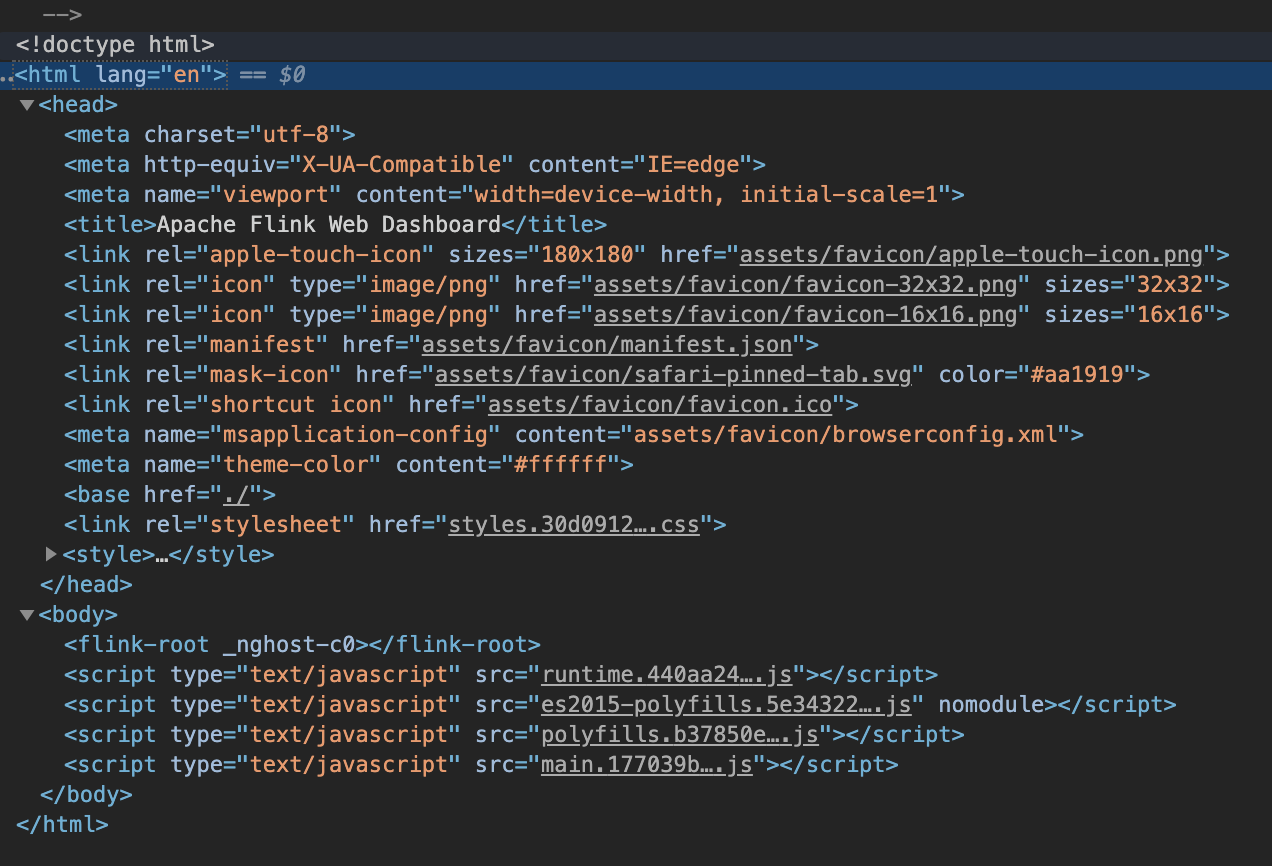Image resolution: width=1272 pixels, height=866 pixels.
Task: Open the apple-touch-icon.png href link
Action: pyautogui.click(x=970, y=254)
